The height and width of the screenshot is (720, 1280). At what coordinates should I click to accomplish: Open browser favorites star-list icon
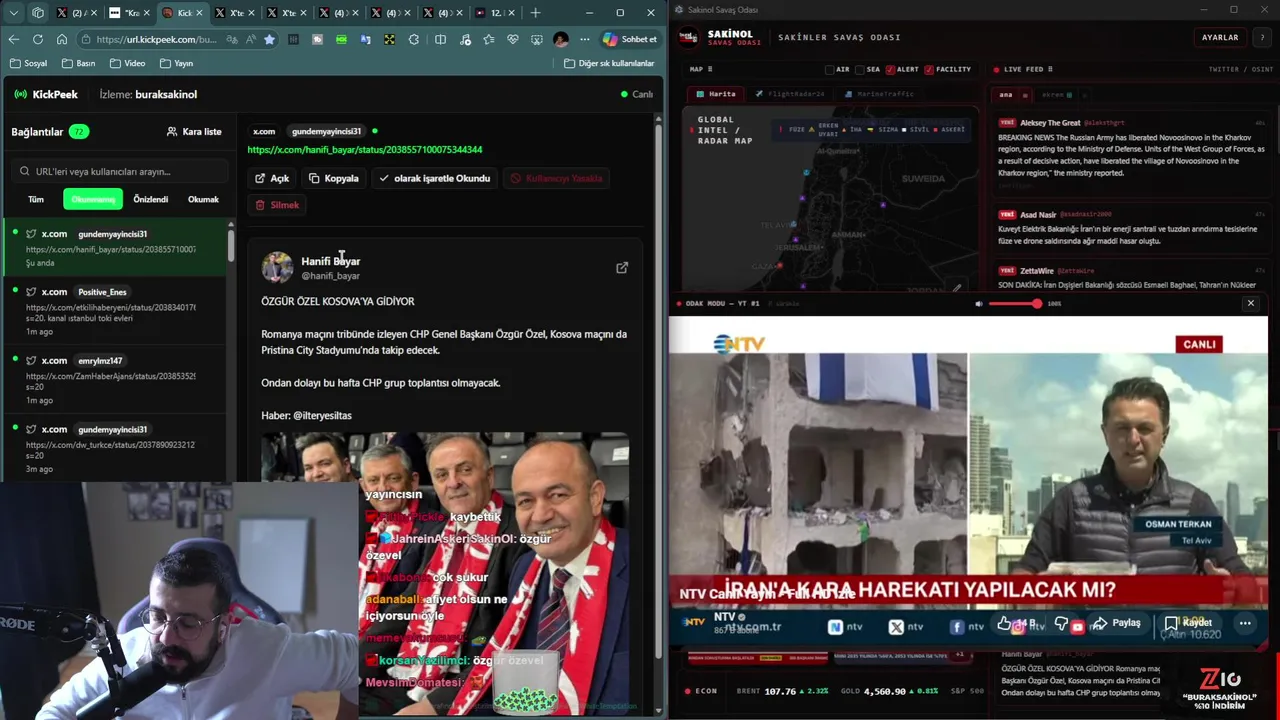click(488, 39)
